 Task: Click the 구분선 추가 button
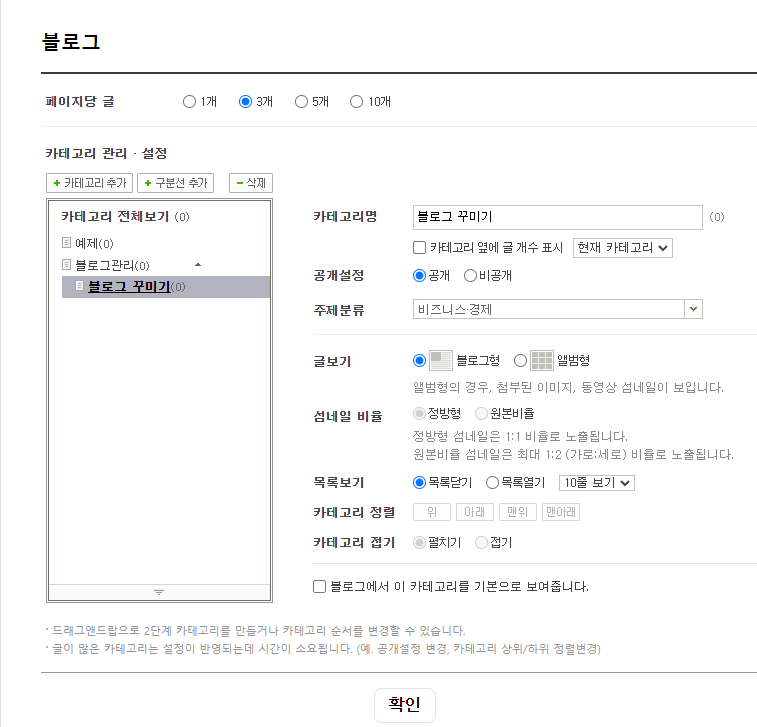pyautogui.click(x=176, y=183)
